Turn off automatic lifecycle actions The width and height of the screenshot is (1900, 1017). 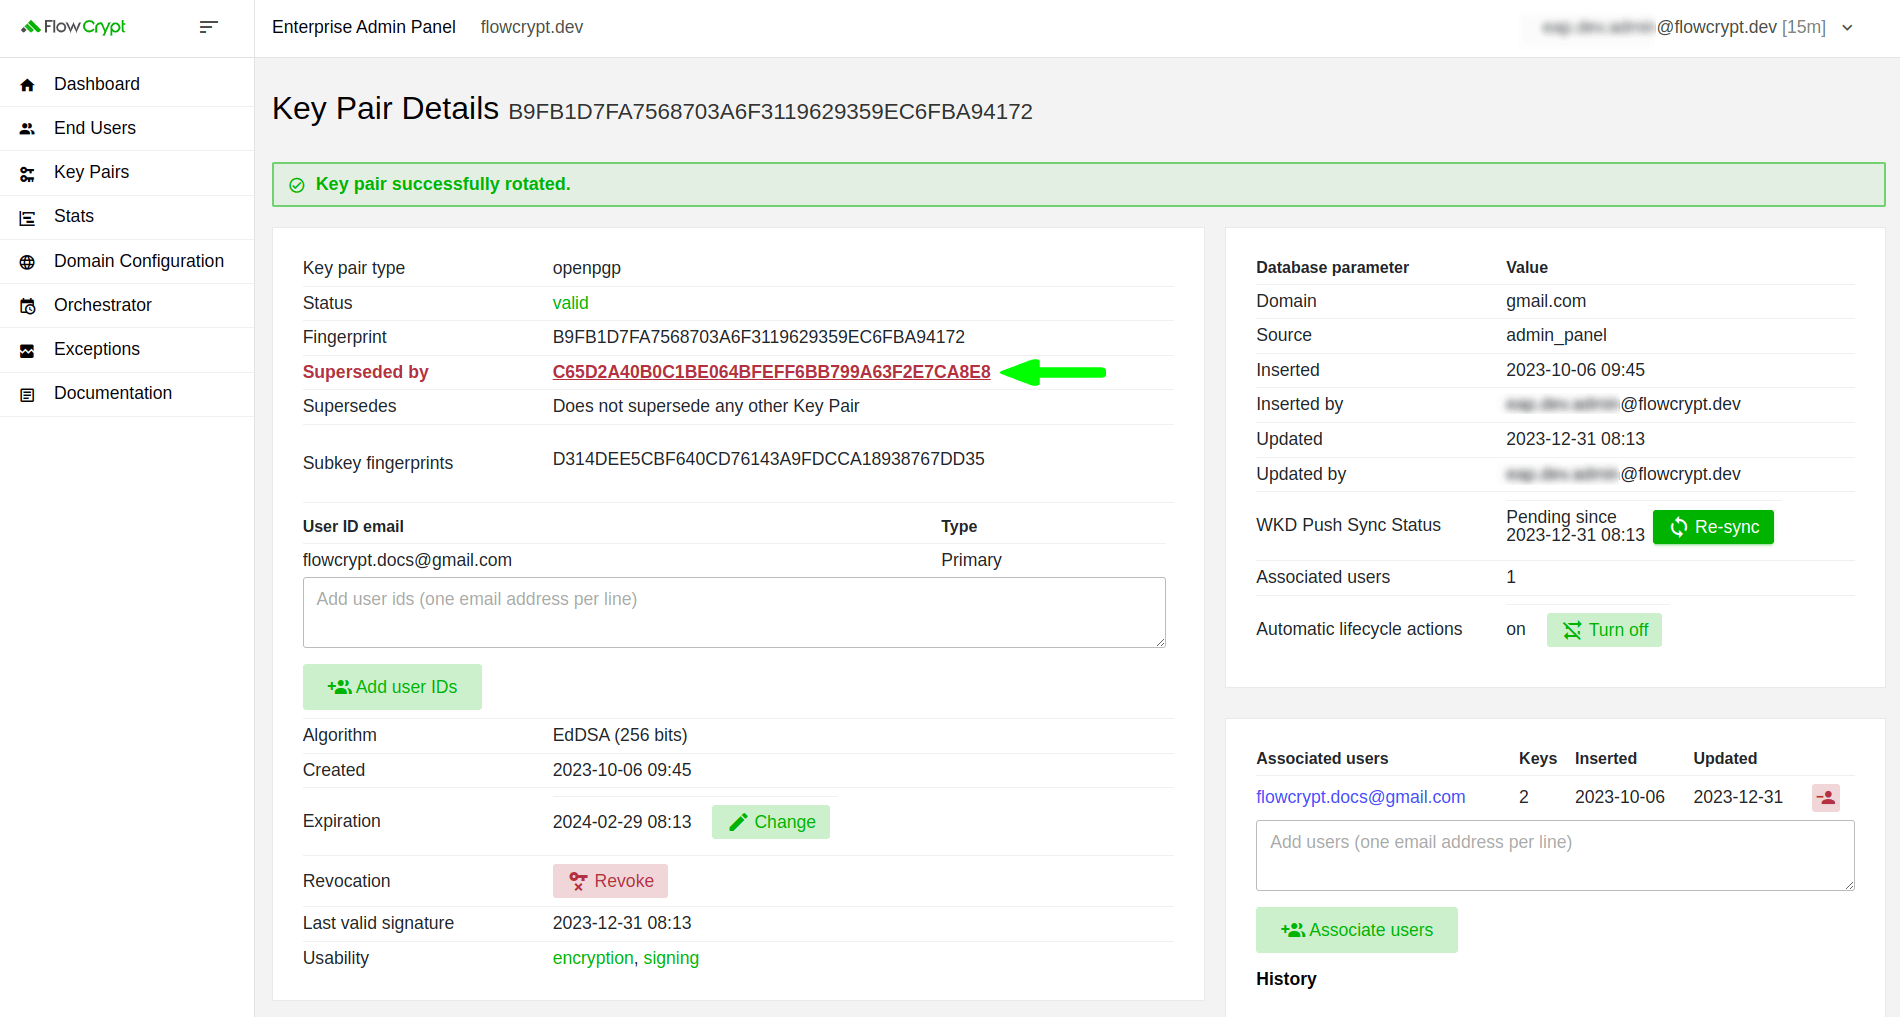[1604, 630]
